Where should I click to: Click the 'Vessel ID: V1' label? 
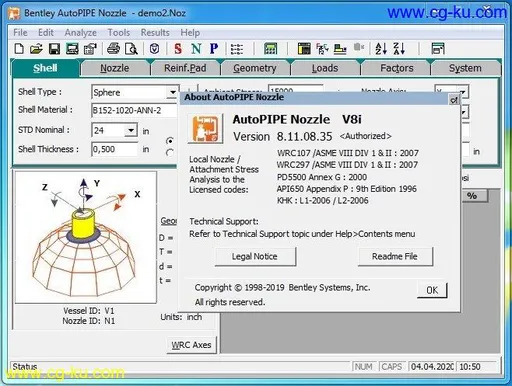click(x=89, y=311)
